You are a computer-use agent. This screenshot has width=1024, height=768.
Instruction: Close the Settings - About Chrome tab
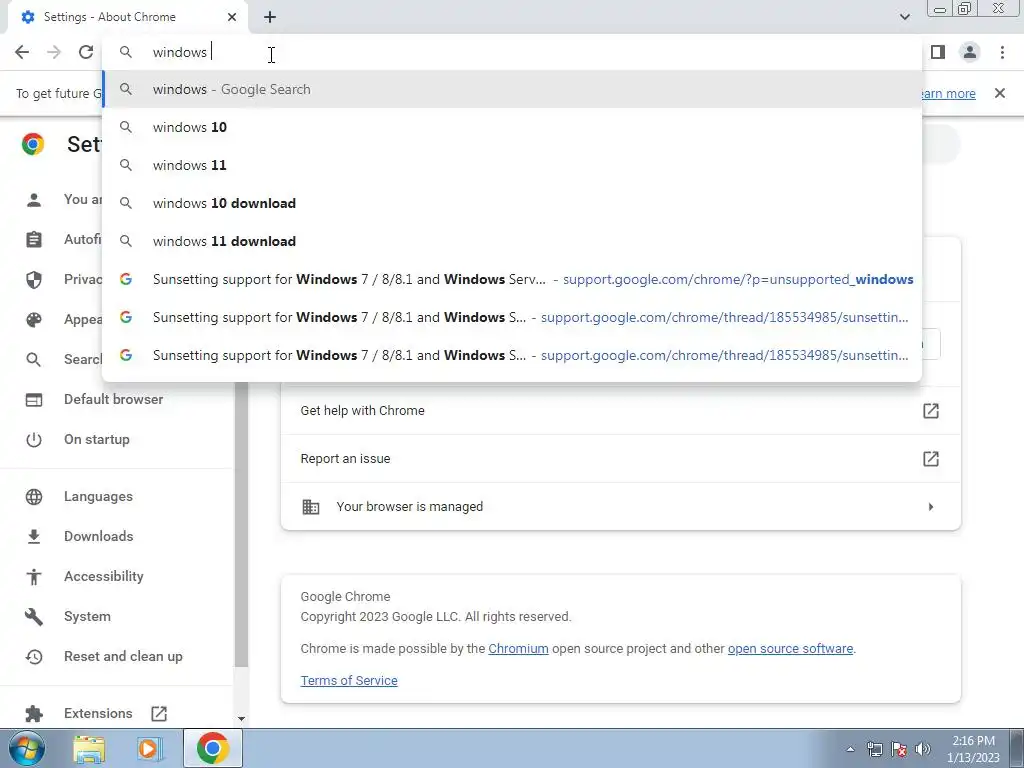coord(232,17)
